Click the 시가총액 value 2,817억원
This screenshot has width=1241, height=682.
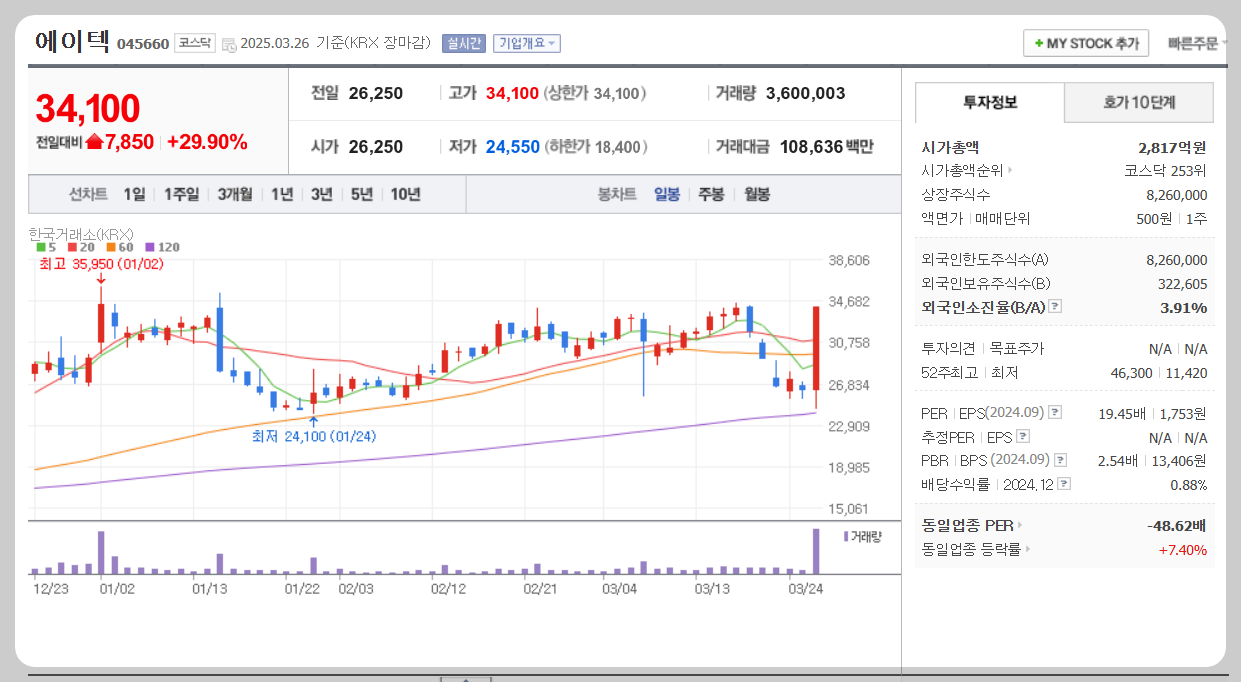tap(1172, 147)
